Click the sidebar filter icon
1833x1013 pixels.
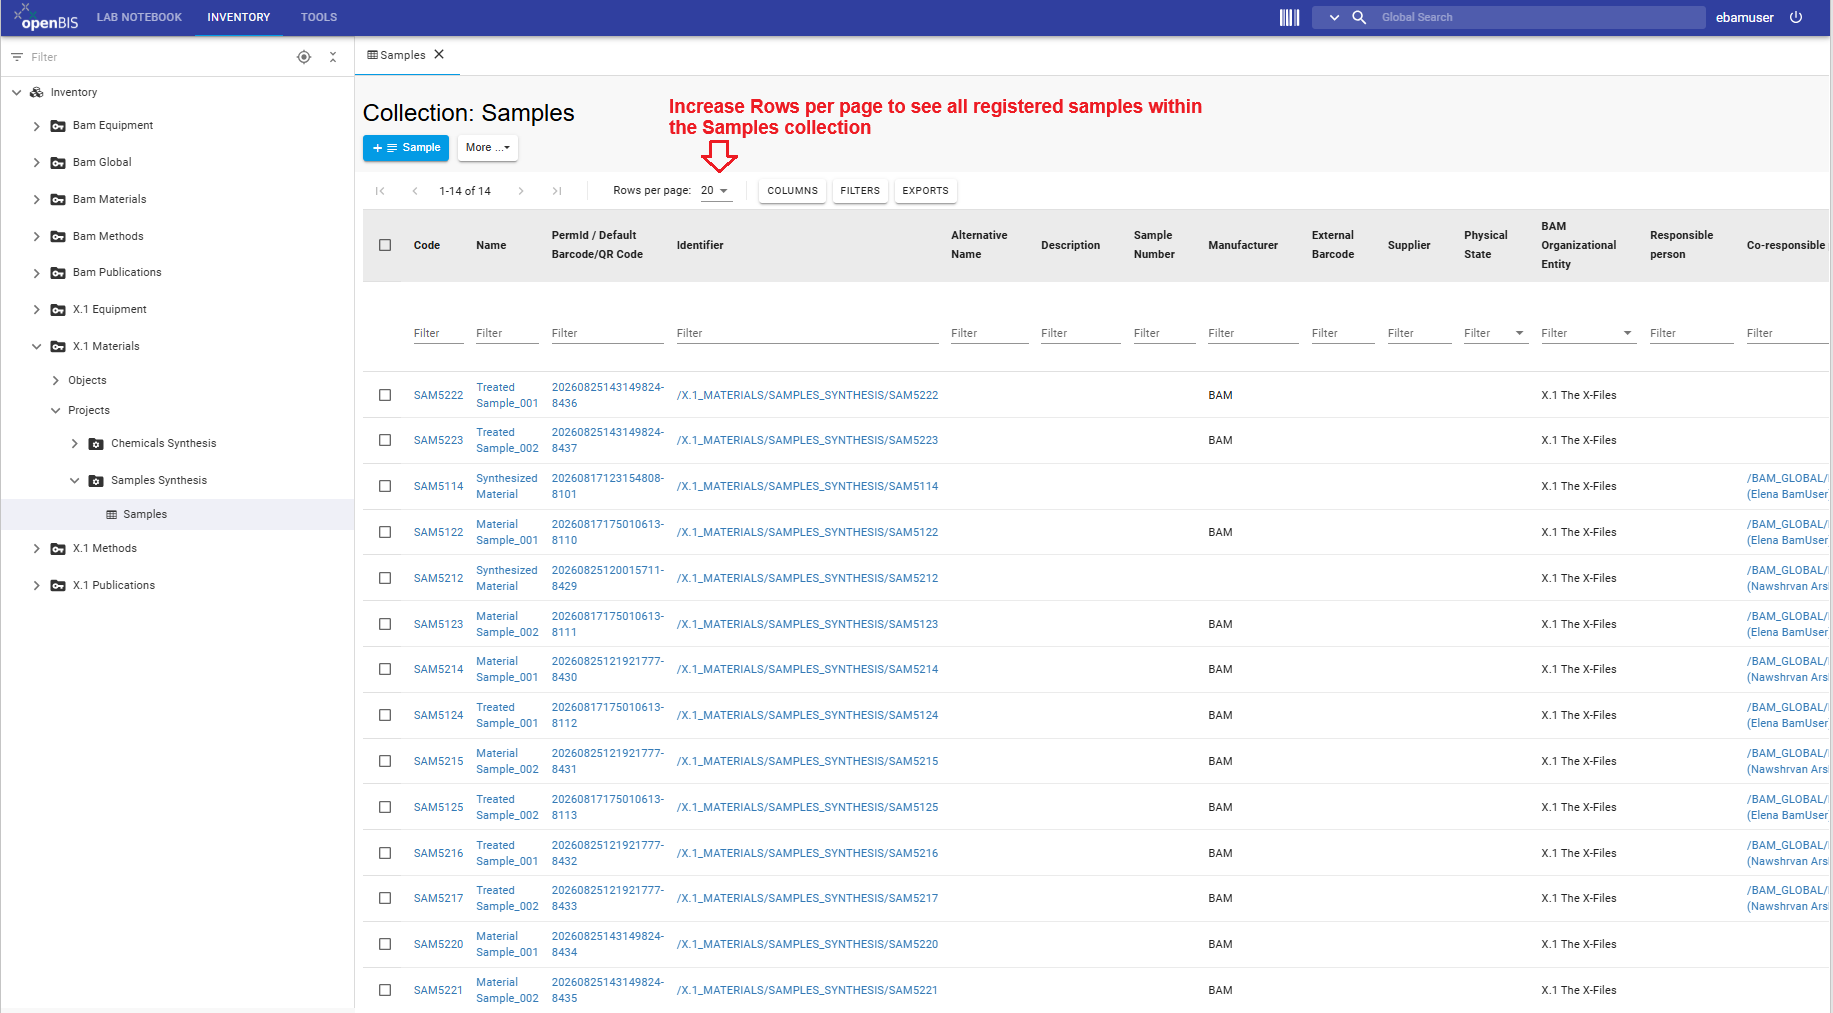point(17,57)
